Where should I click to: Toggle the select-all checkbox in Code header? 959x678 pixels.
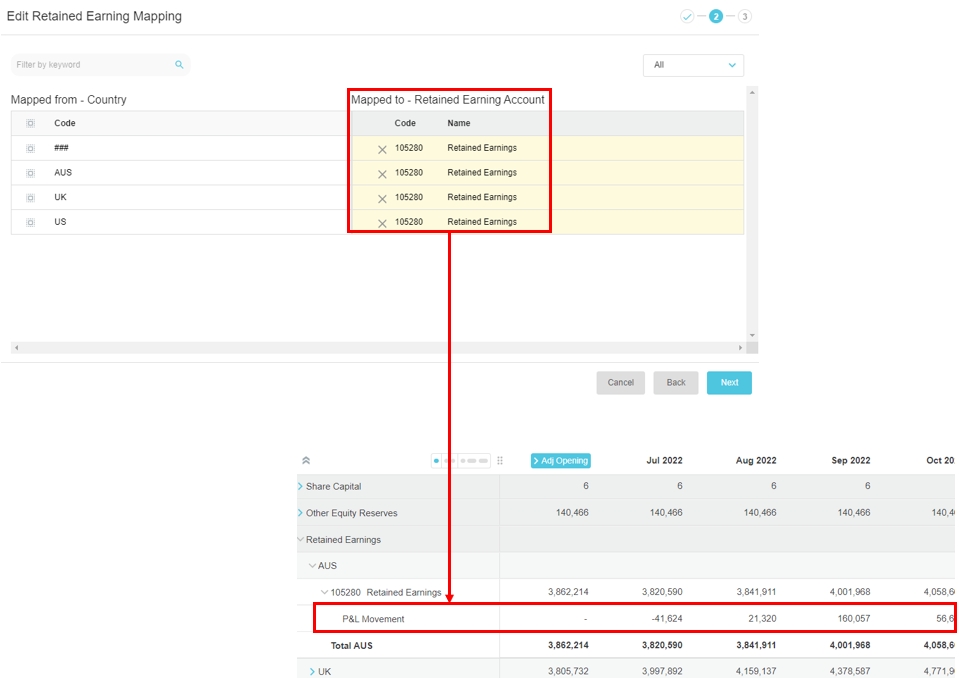[30, 124]
